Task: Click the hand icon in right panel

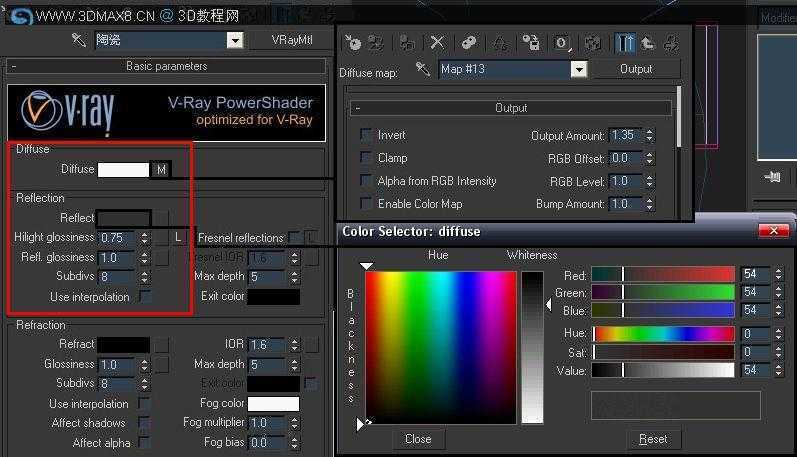Action: coord(772,177)
